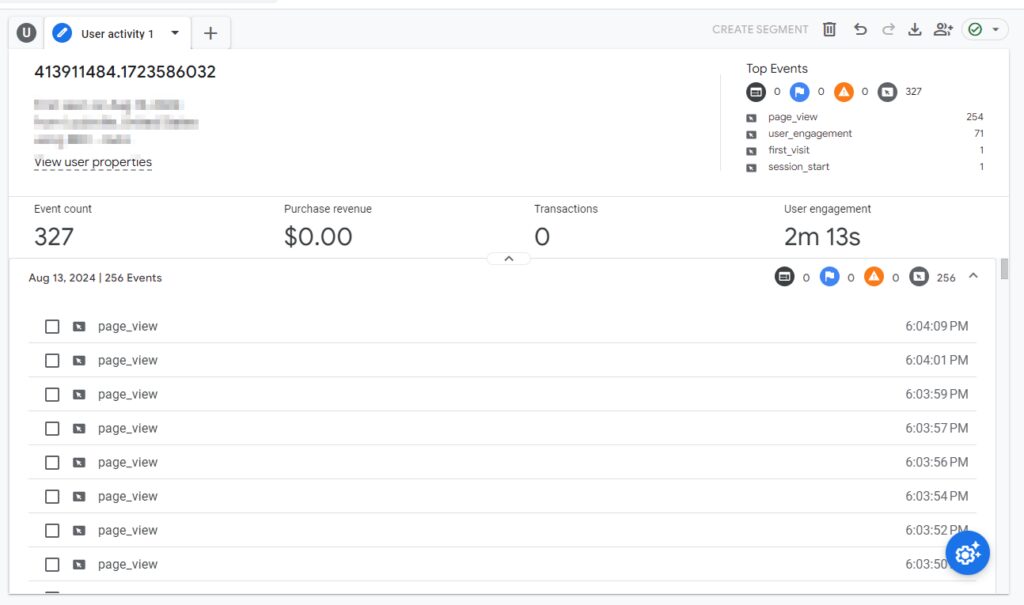Collapse the Aug 13, 2024 events group

tap(973, 276)
